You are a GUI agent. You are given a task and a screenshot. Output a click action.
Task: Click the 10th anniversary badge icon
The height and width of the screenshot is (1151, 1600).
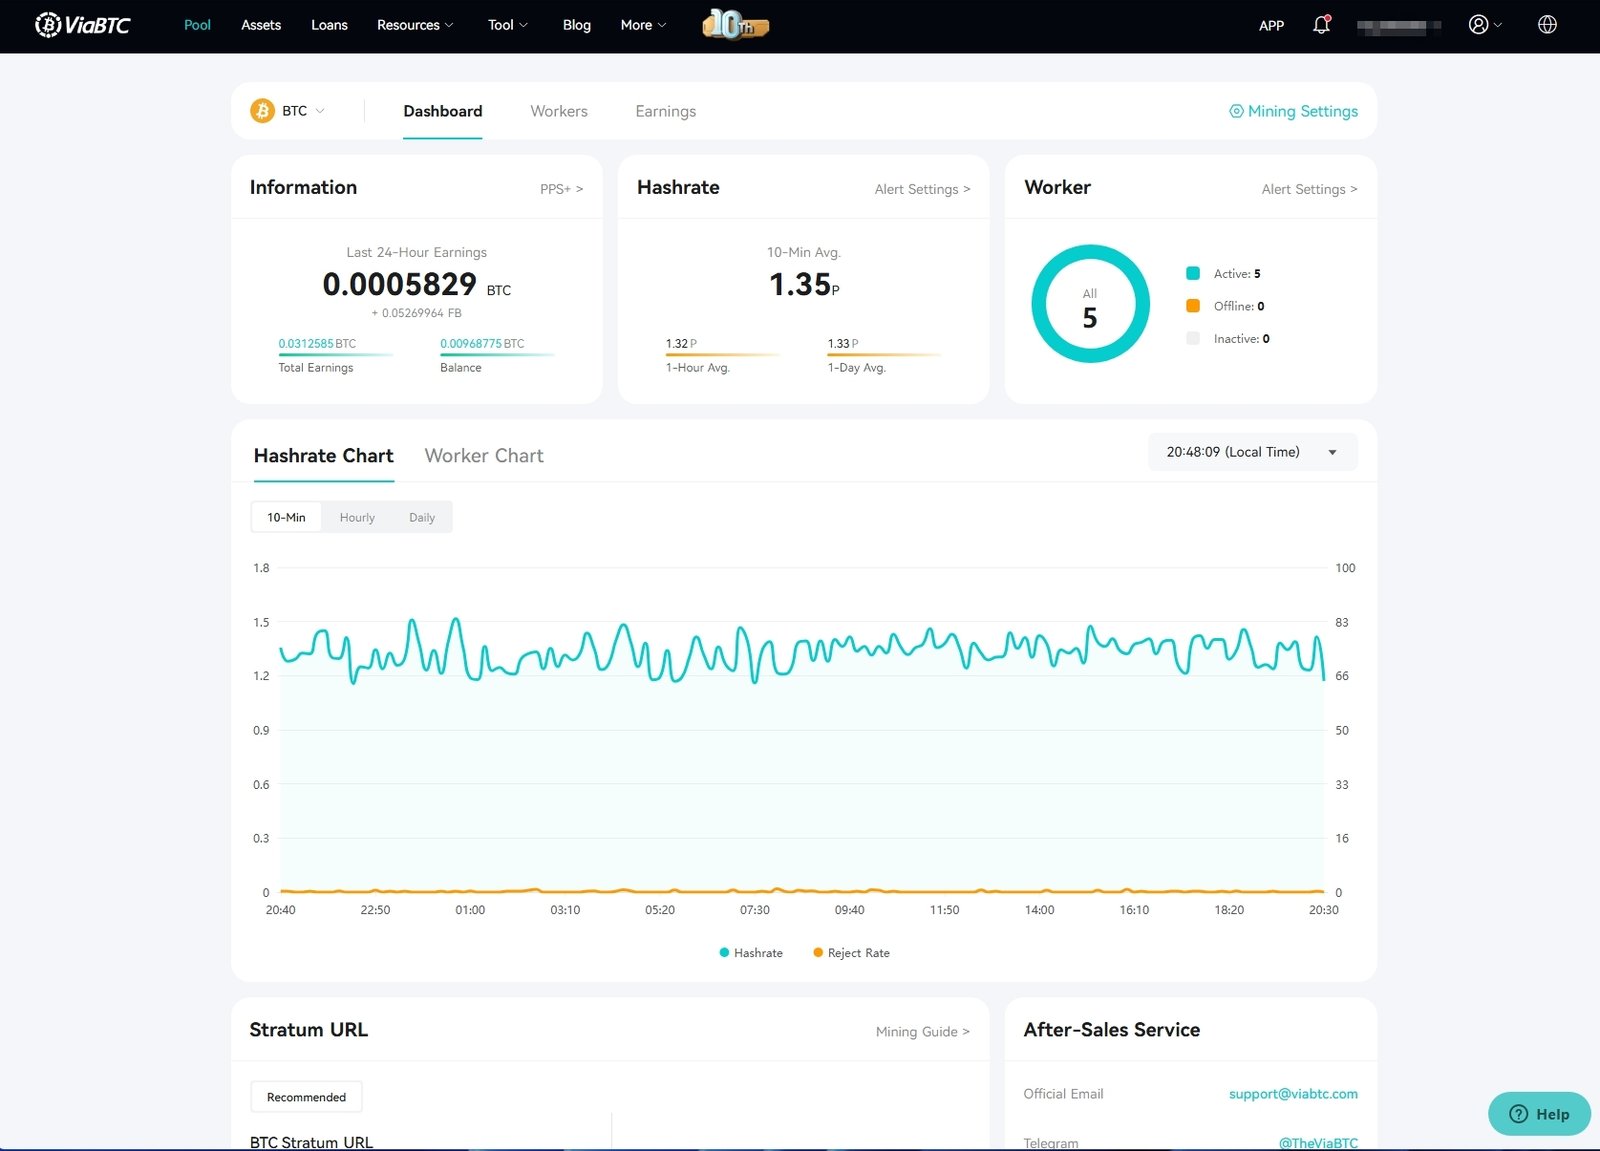tap(735, 24)
